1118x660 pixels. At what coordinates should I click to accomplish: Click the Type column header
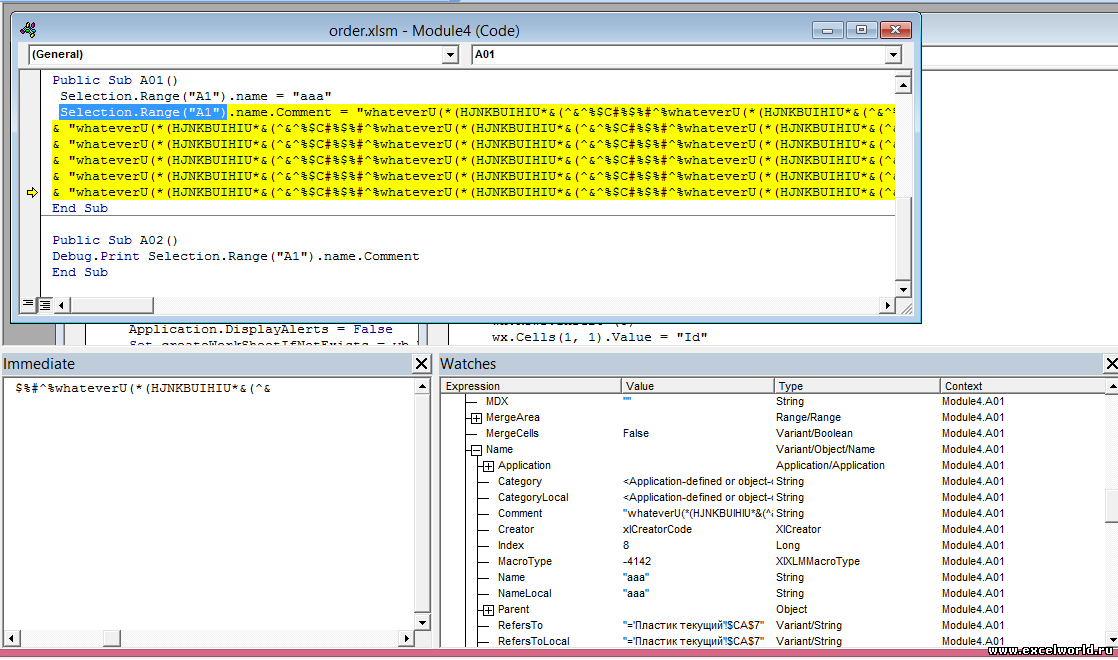tap(857, 386)
